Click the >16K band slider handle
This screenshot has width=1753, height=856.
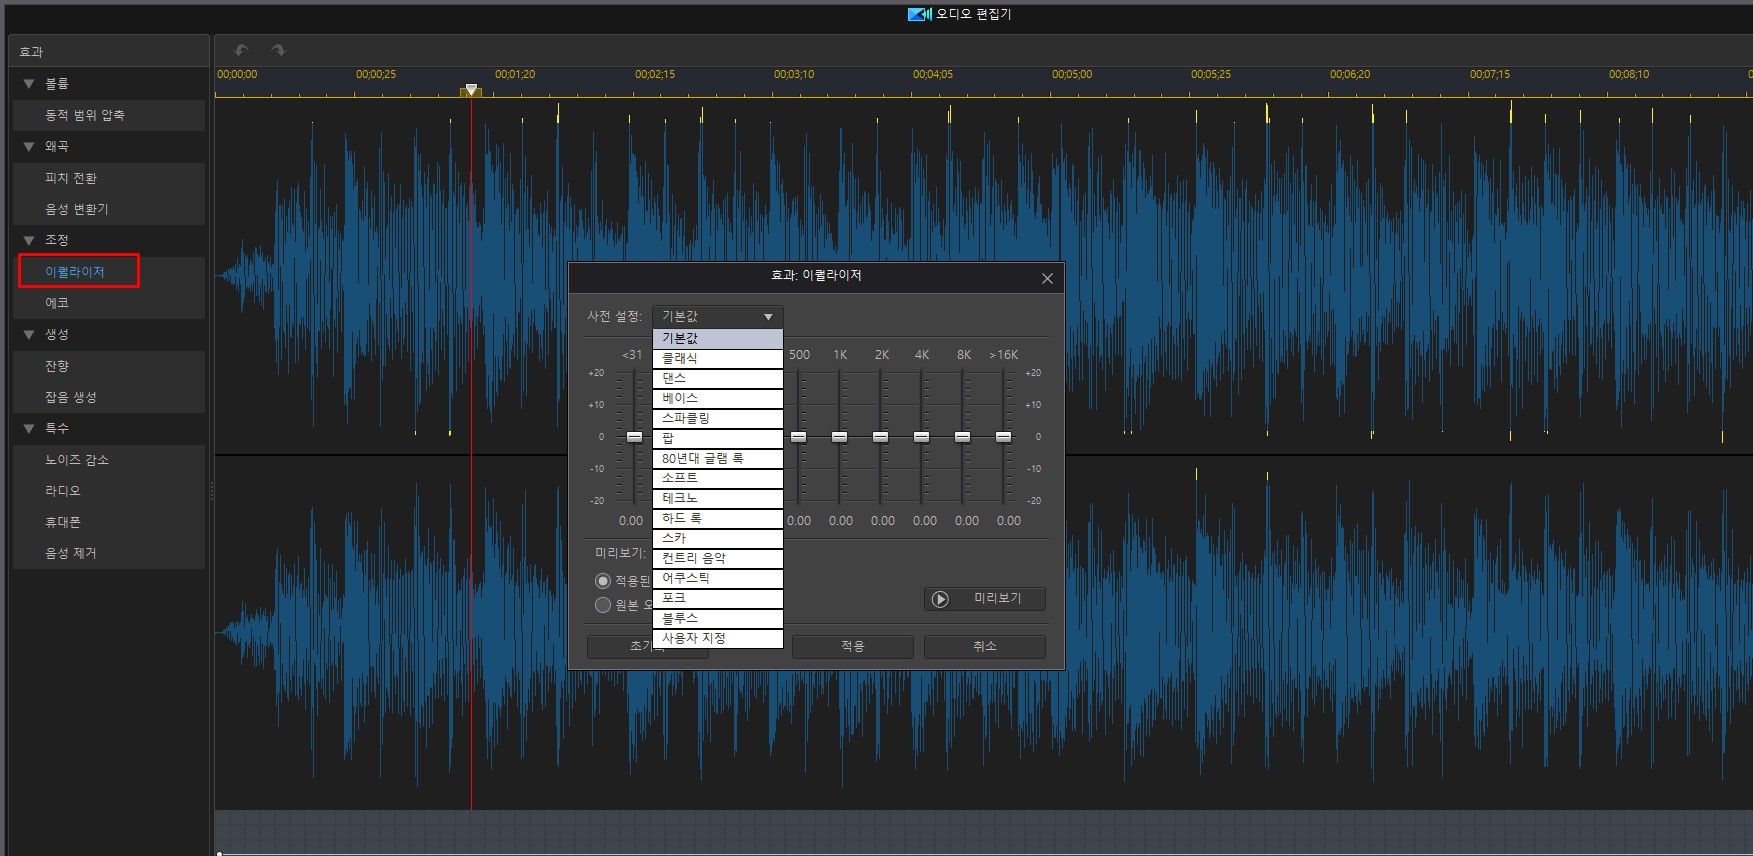1003,437
